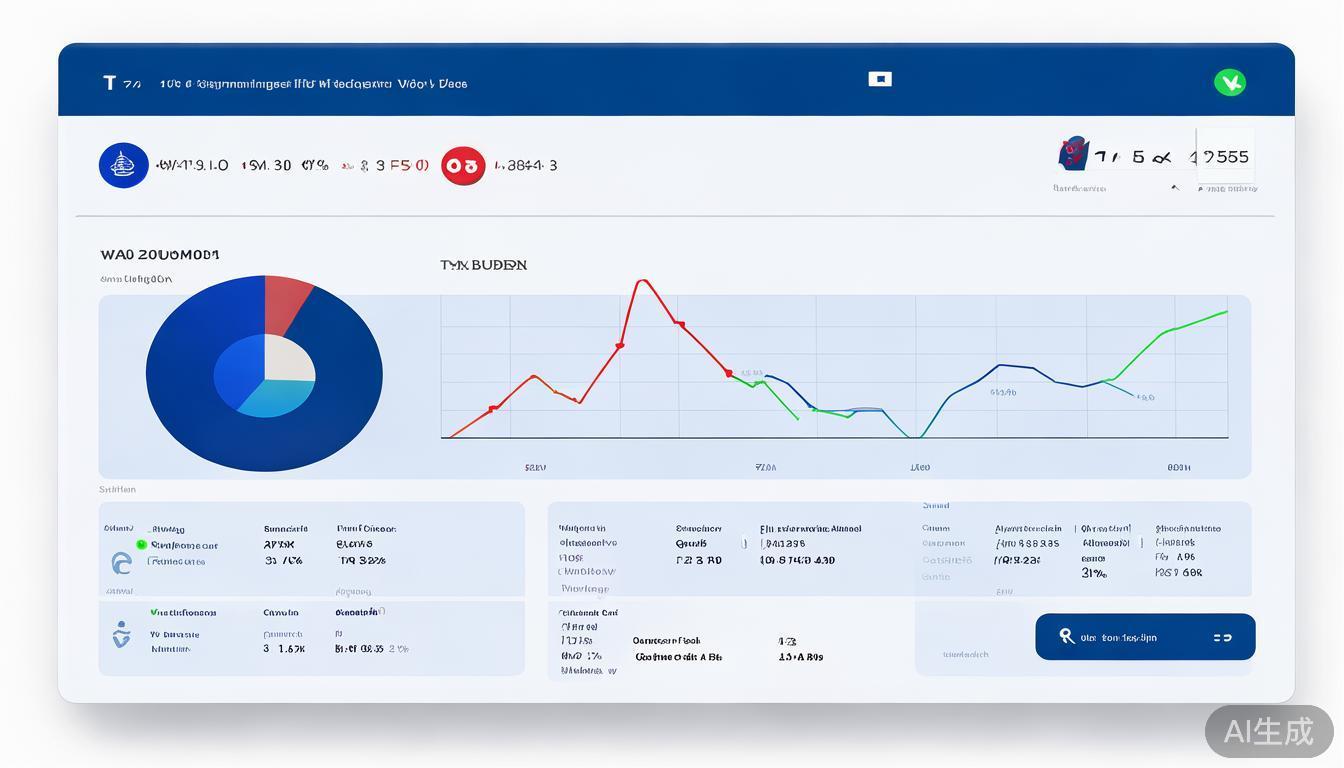The image size is (1344, 768).
Task: Toggle the green status dot in first row
Action: 142,545
